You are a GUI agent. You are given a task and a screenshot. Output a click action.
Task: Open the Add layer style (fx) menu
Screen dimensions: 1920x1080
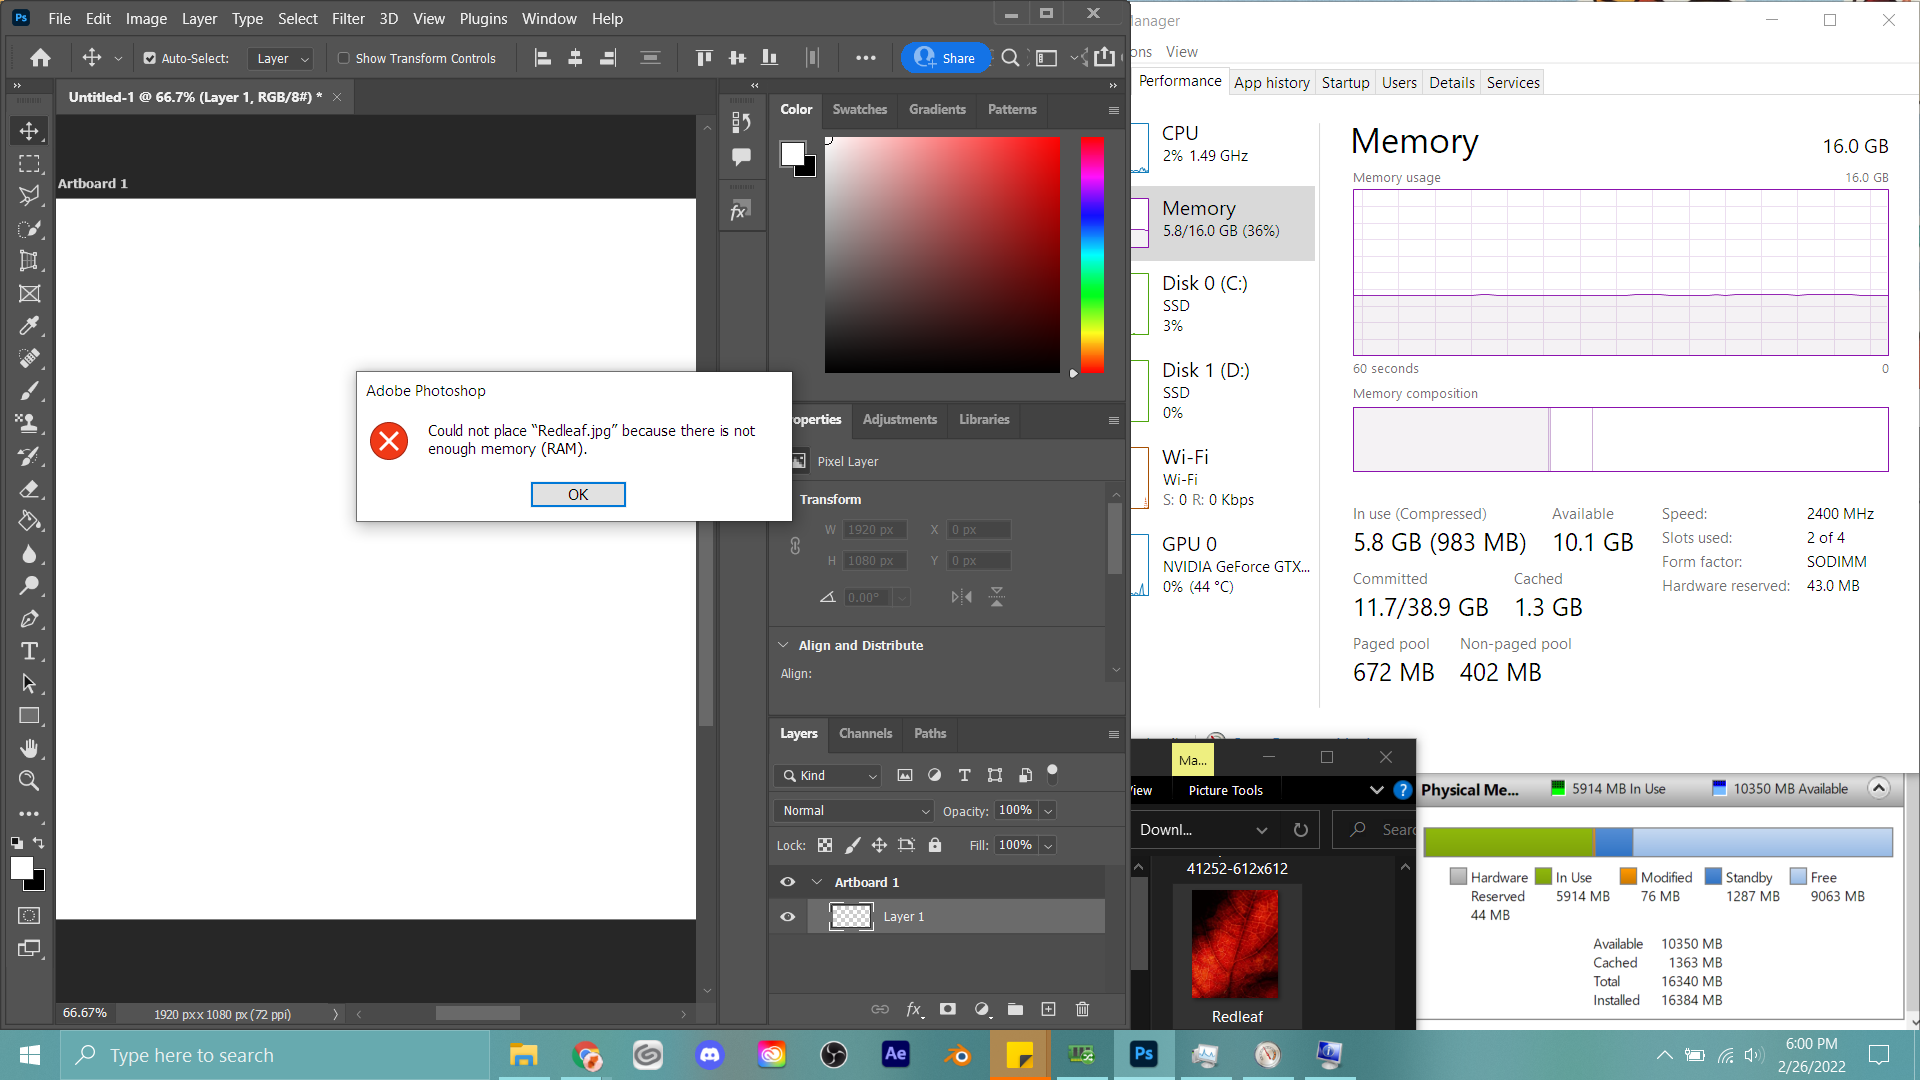[913, 1009]
